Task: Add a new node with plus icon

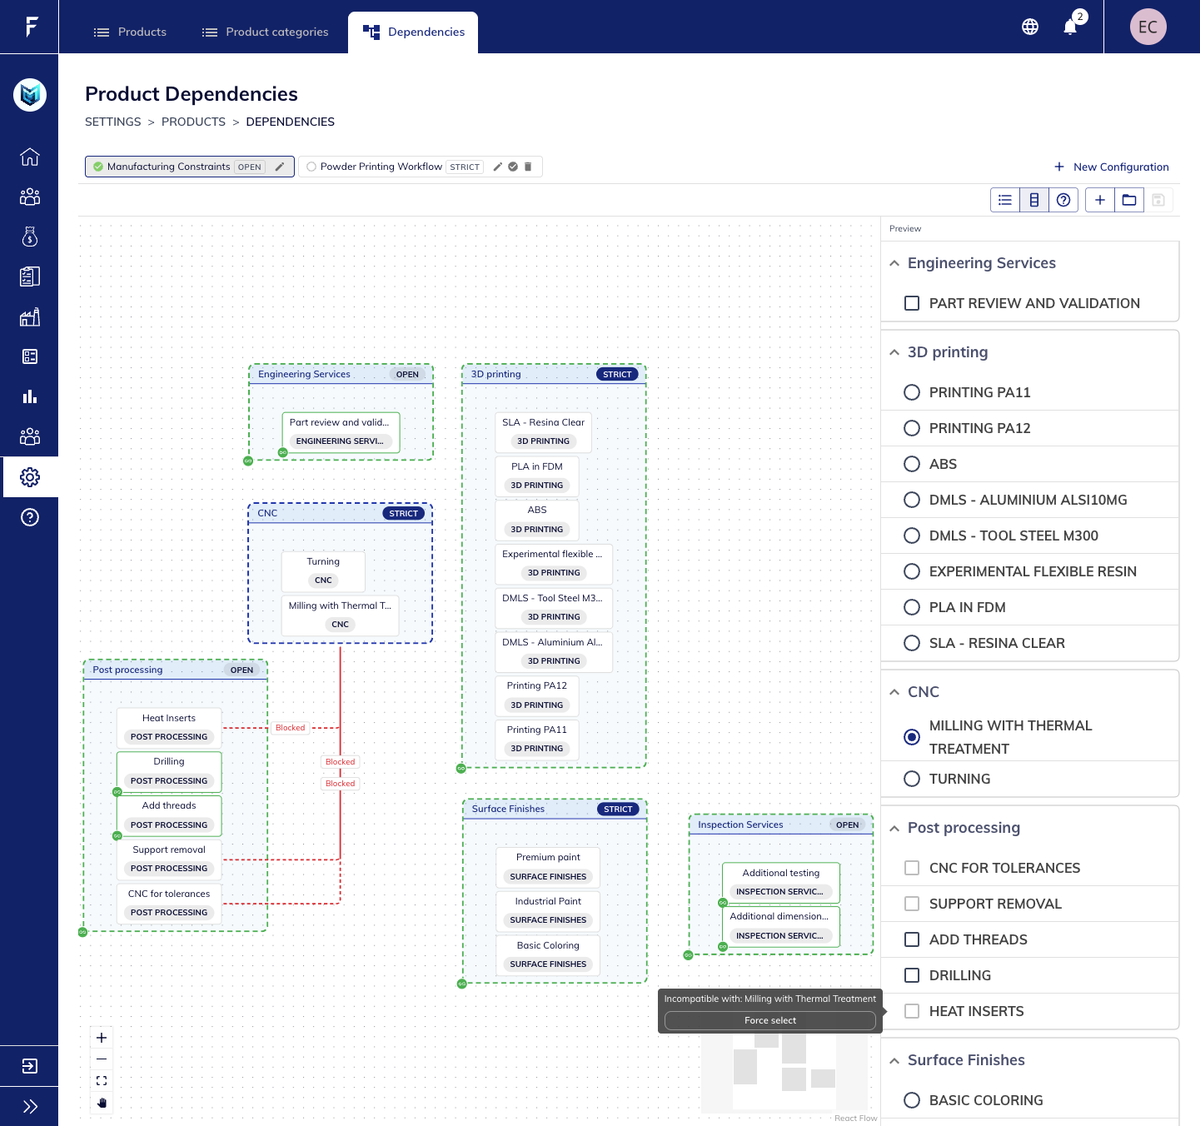Action: point(1100,200)
